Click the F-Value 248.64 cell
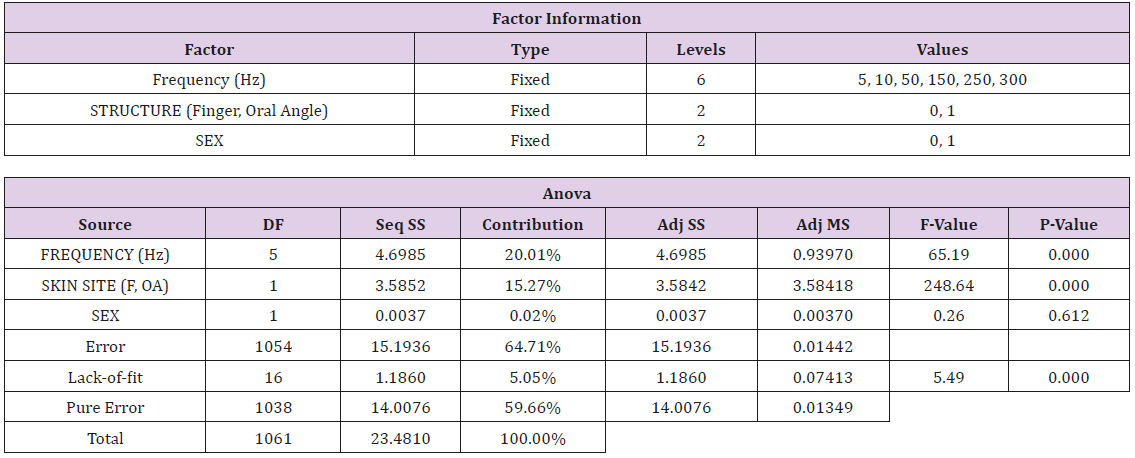 pyautogui.click(x=946, y=286)
